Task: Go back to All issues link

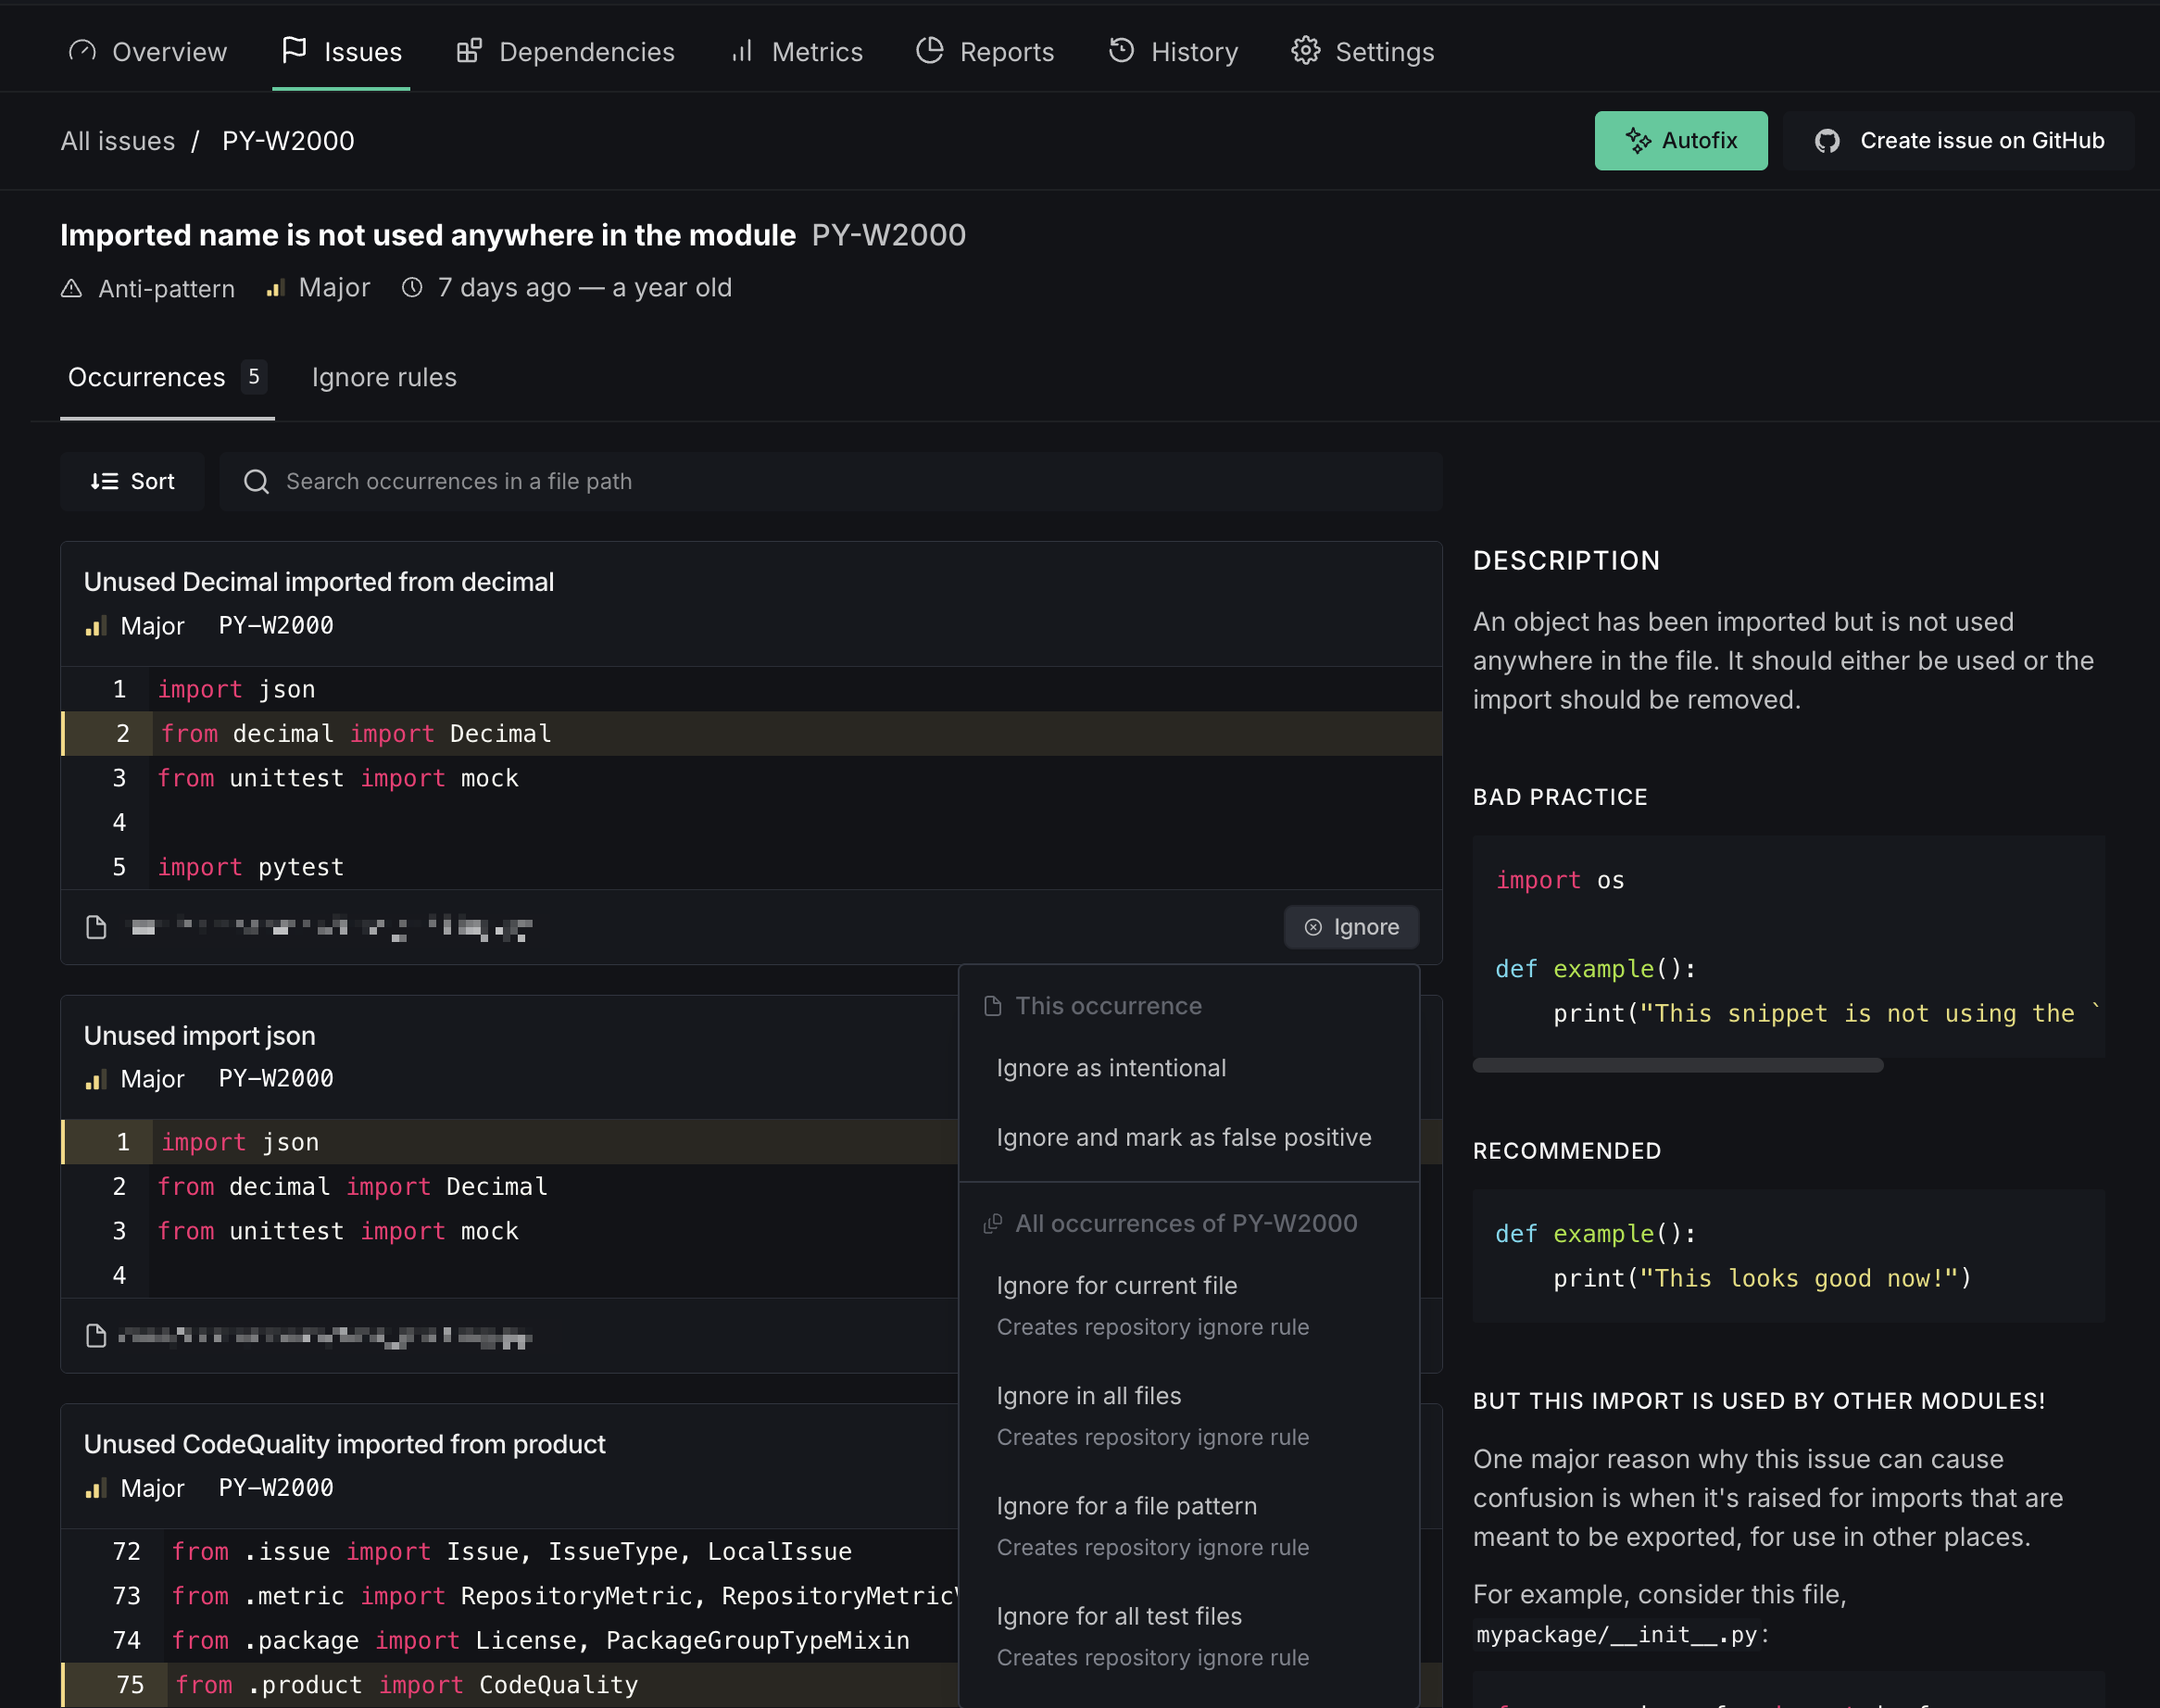Action: 117,141
